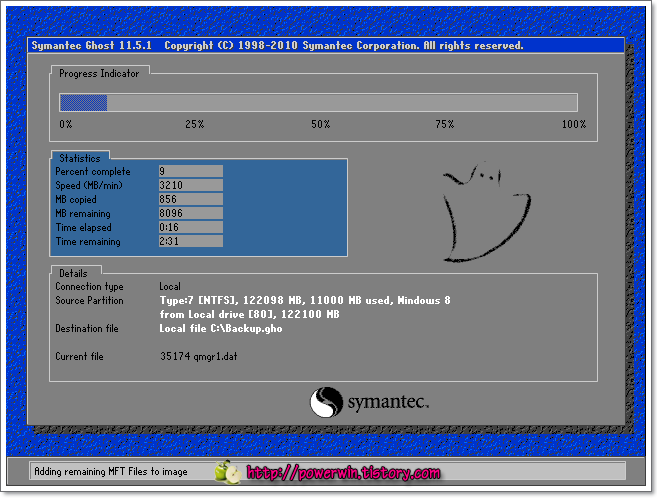Click the Time remaining value 2:31
The image size is (658, 498).
click(x=191, y=241)
